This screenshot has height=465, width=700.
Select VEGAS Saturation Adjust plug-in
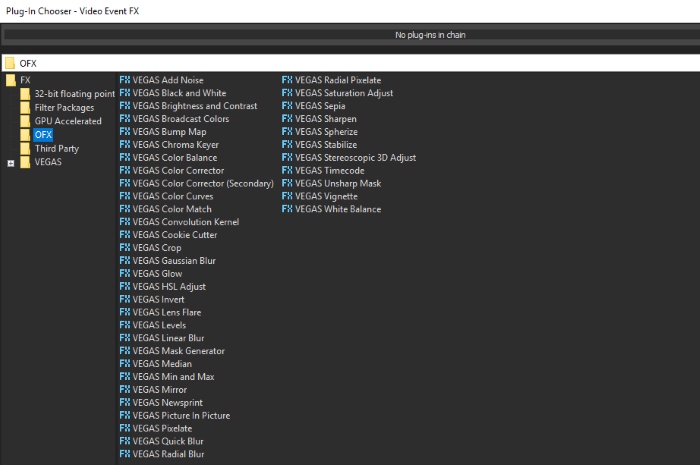tap(338, 93)
